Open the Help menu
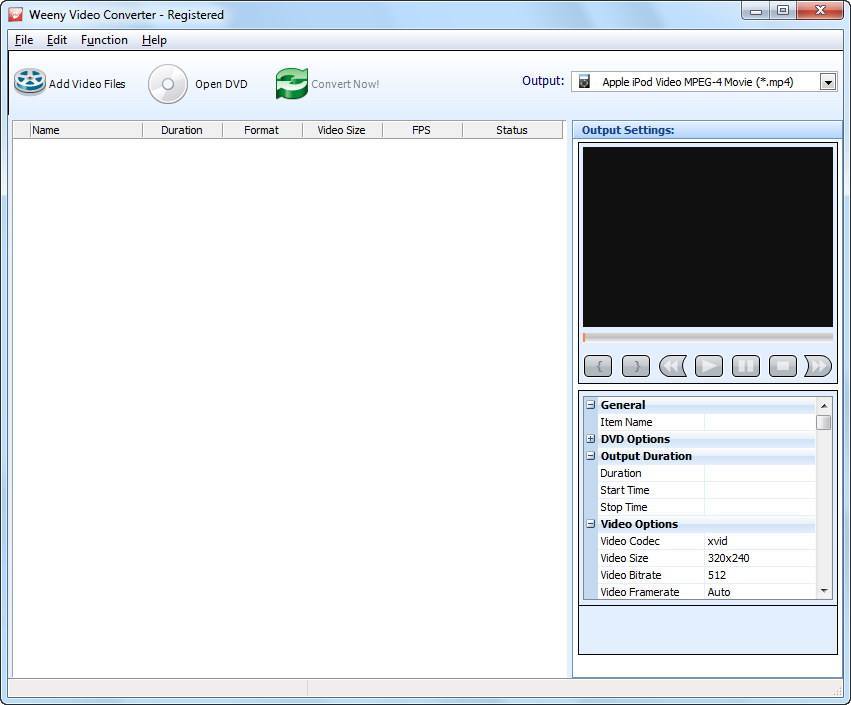 tap(154, 40)
